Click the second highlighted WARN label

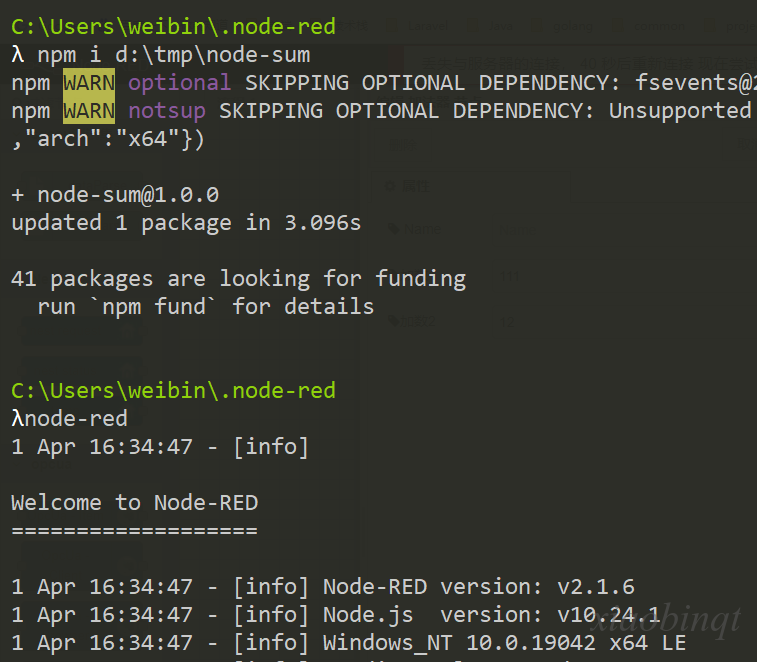click(89, 111)
